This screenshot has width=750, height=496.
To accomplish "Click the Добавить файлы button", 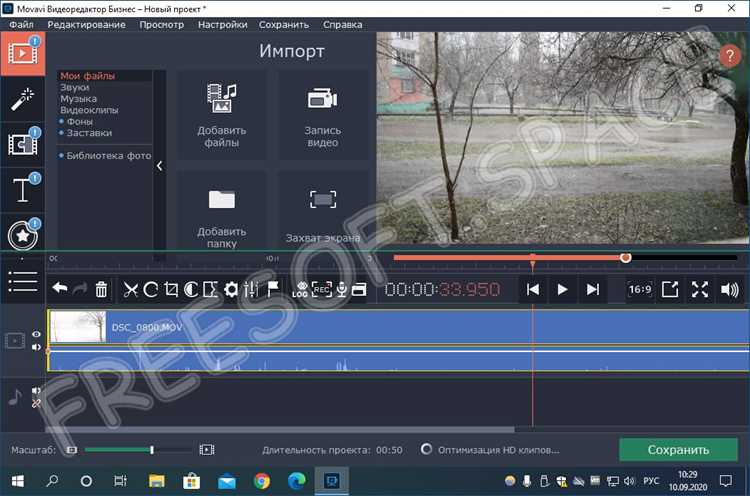I will point(222,115).
